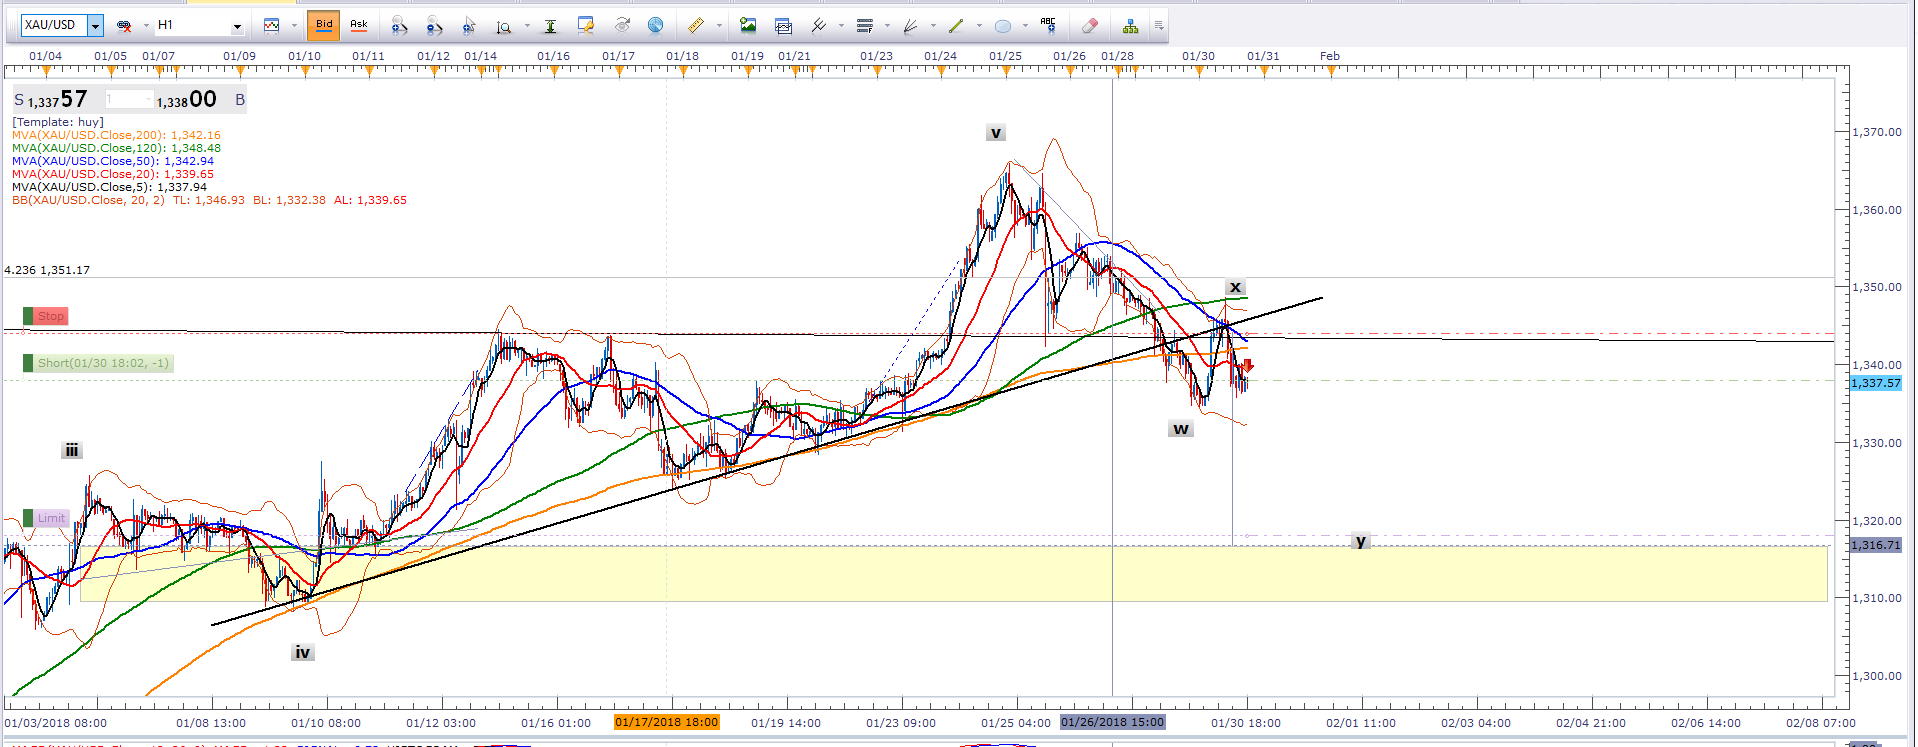The height and width of the screenshot is (747, 1918).
Task: Toggle Bid price display
Action: (x=324, y=25)
